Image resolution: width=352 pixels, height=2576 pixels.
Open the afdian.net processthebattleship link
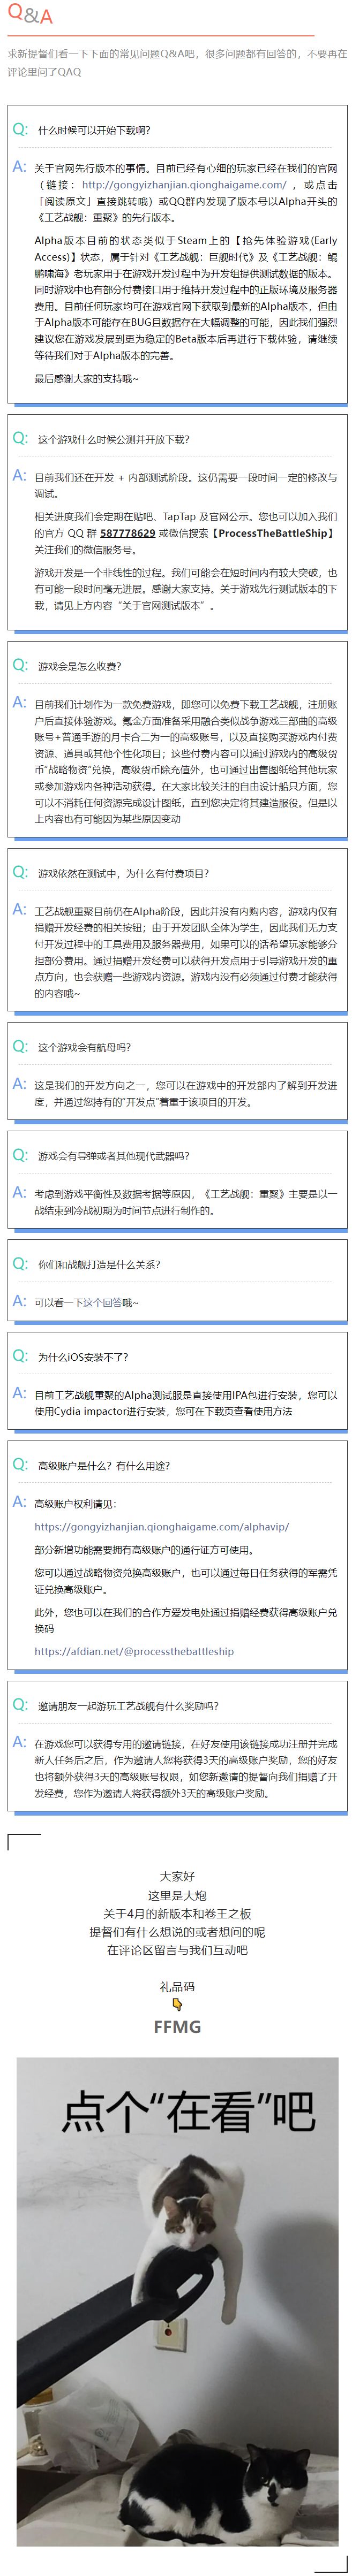point(134,1651)
